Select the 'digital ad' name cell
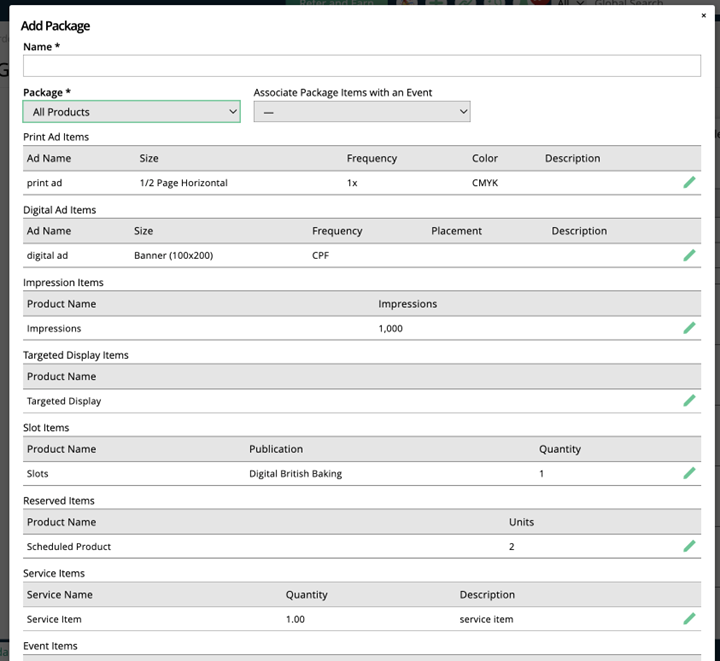Screen dimensions: 720x661 [47, 255]
